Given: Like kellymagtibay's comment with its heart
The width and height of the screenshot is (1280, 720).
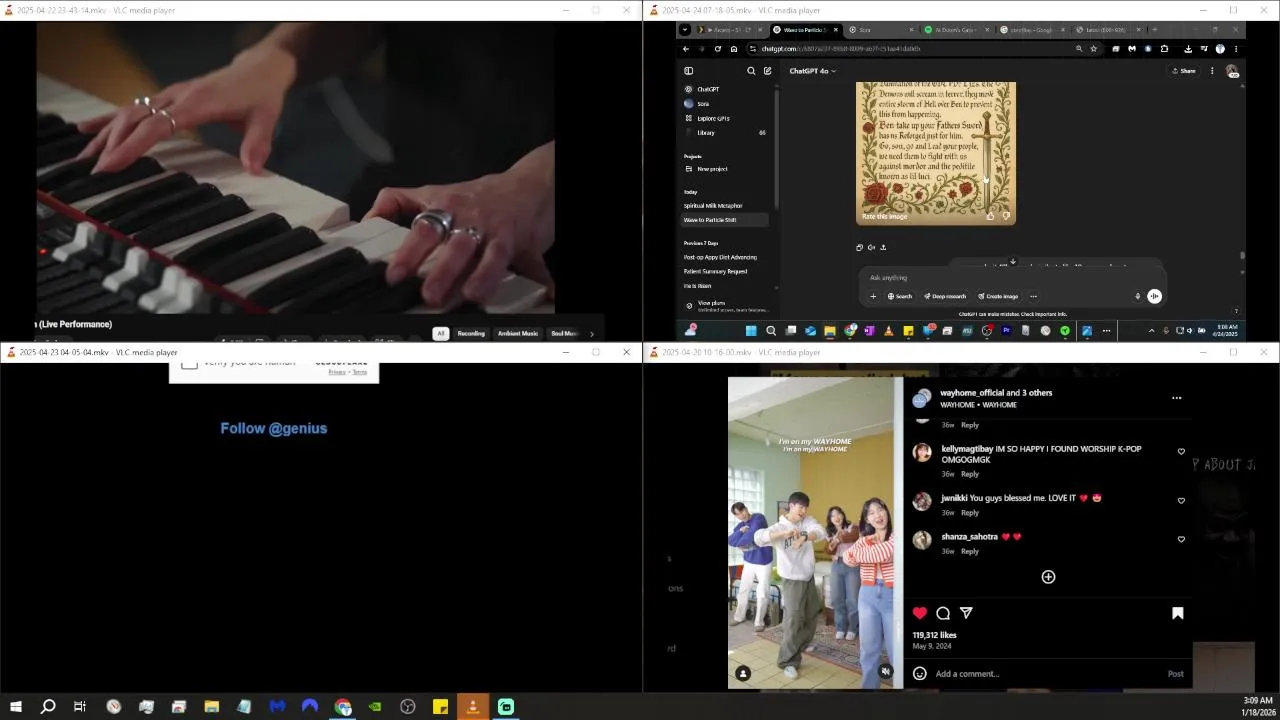Looking at the screenshot, I should click(x=1181, y=452).
